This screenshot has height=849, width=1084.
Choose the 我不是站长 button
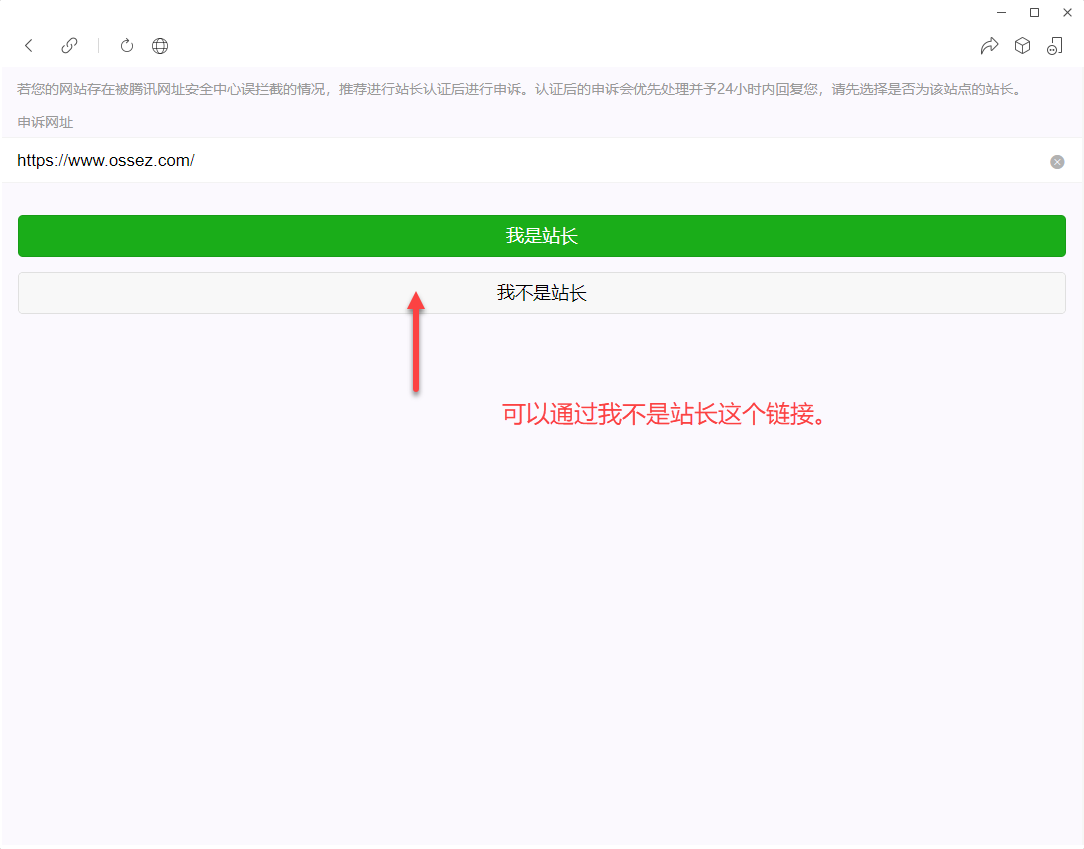click(541, 293)
